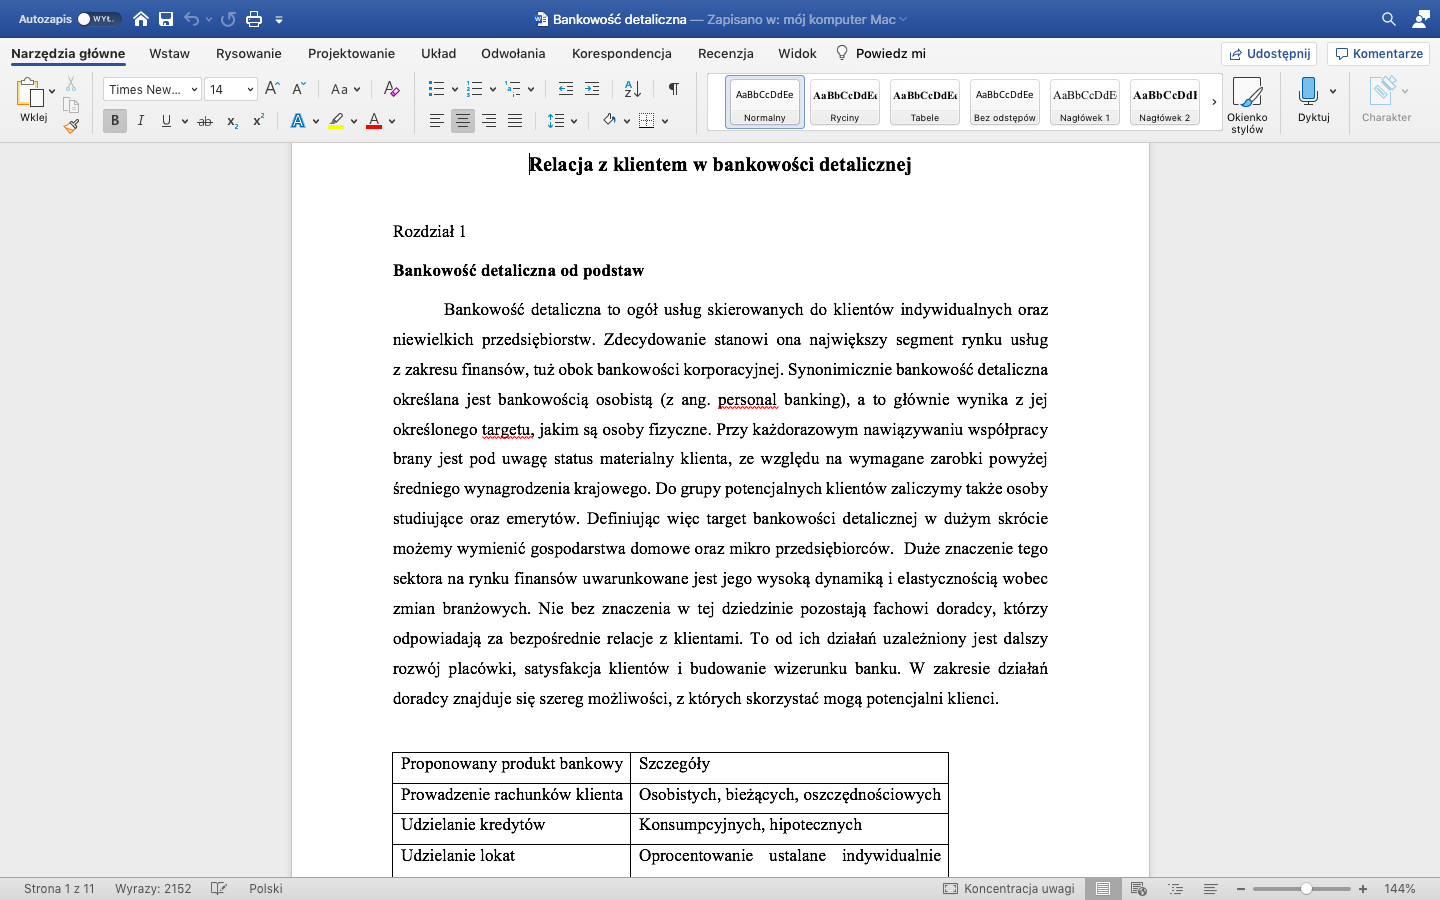Open borders dropdown arrow
Image resolution: width=1440 pixels, height=900 pixels.
click(665, 121)
